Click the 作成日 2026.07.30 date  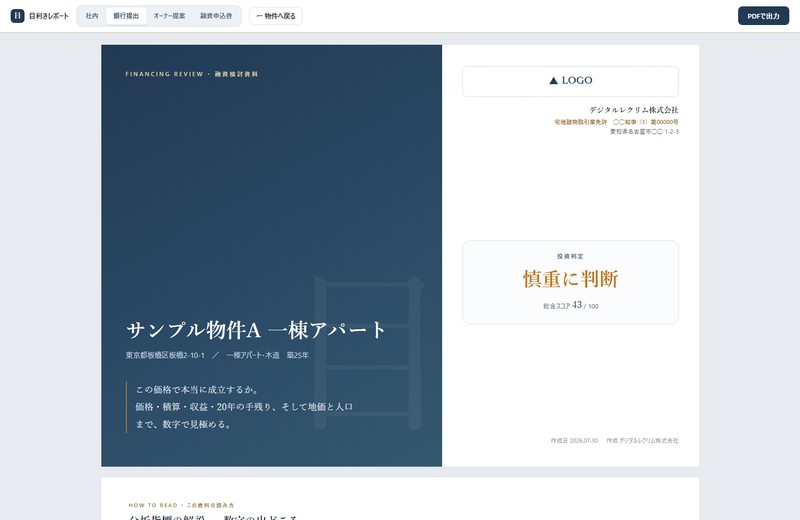pos(574,440)
